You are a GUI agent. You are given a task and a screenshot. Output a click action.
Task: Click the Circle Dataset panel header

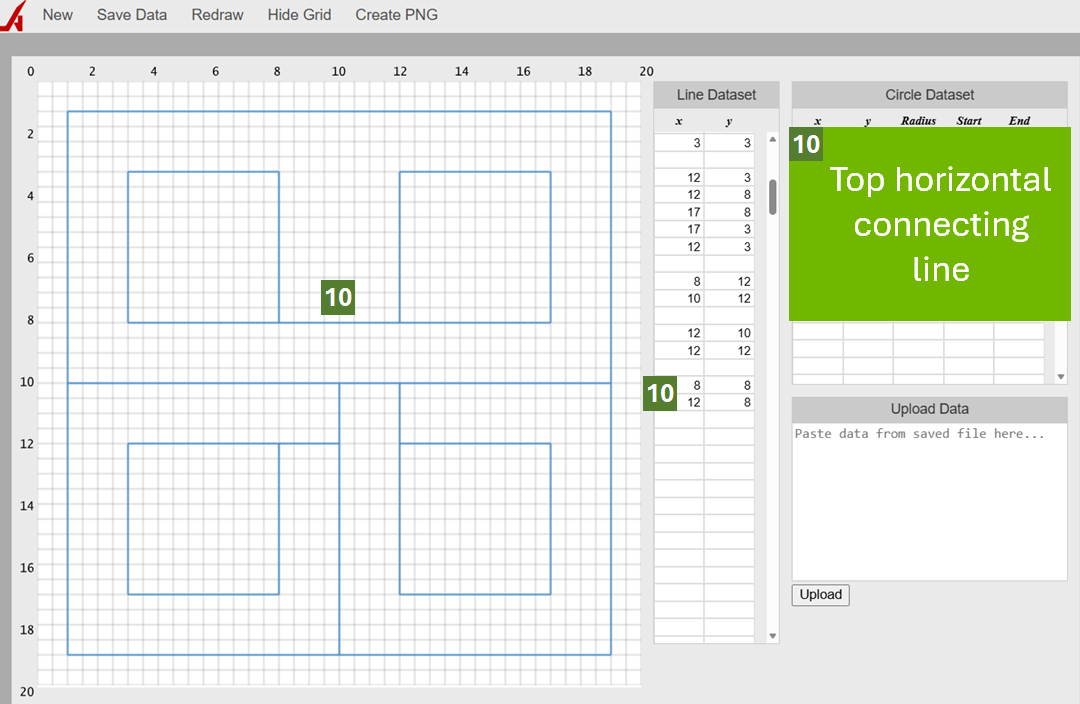pos(929,94)
